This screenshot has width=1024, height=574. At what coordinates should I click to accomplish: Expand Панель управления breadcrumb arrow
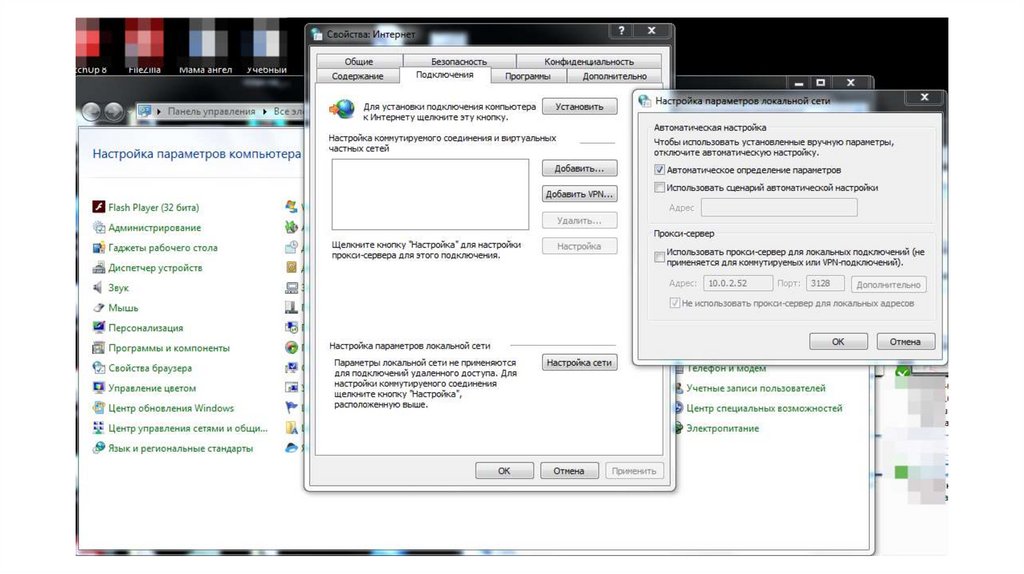[264, 112]
